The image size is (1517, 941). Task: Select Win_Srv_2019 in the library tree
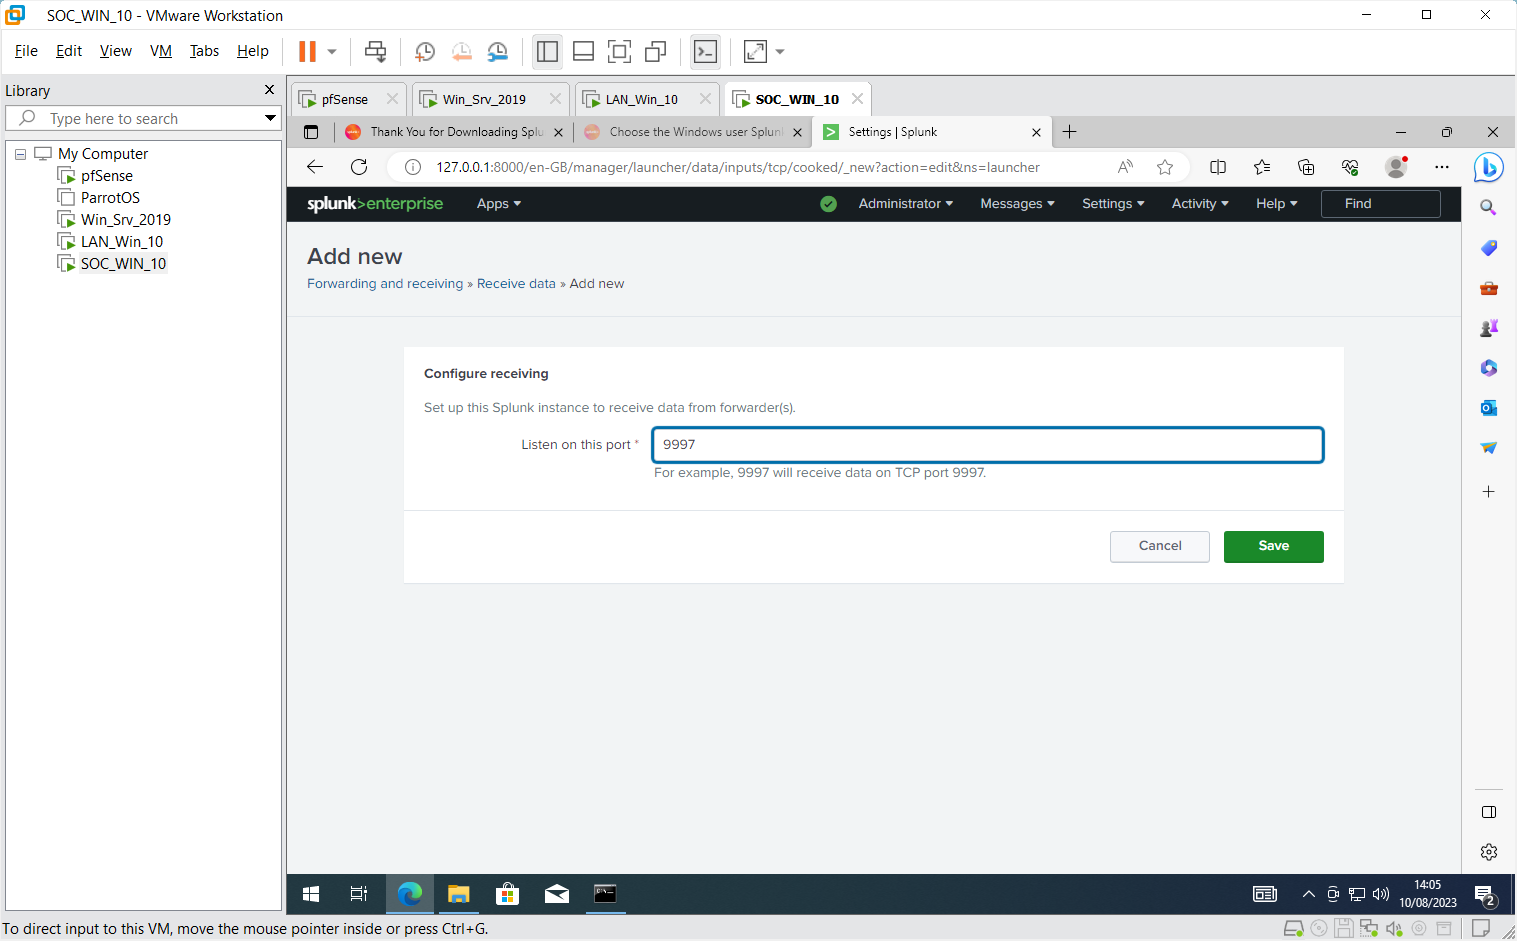click(126, 220)
